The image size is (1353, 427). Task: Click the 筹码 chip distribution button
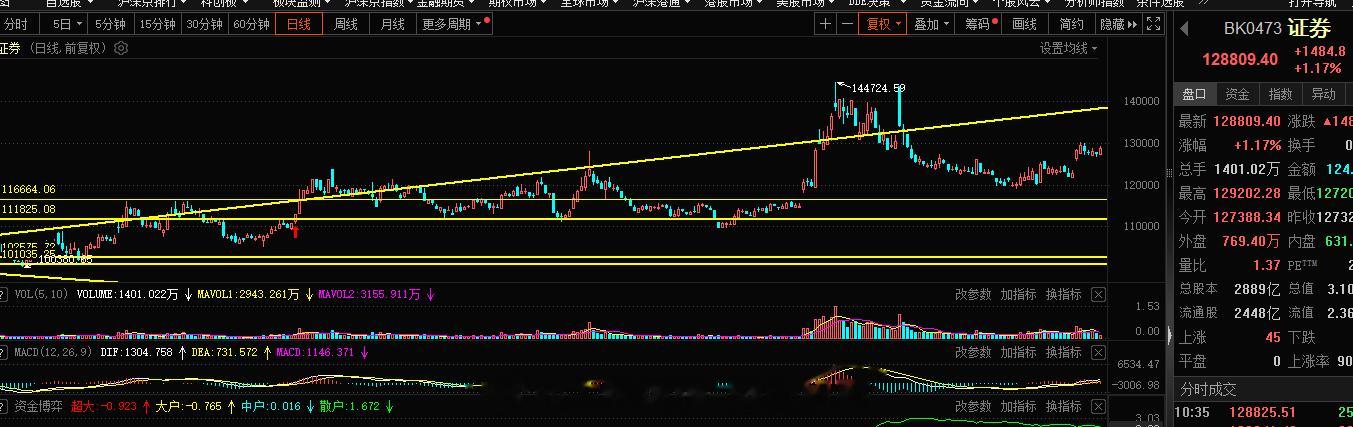click(x=979, y=24)
